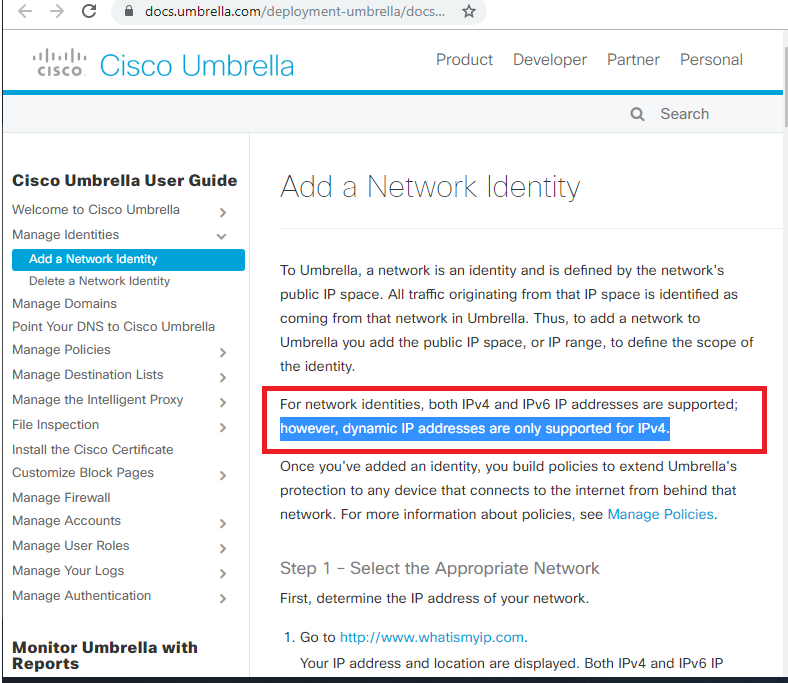788x683 pixels.
Task: Open the http://www.whatismyip.com link
Action: [432, 637]
